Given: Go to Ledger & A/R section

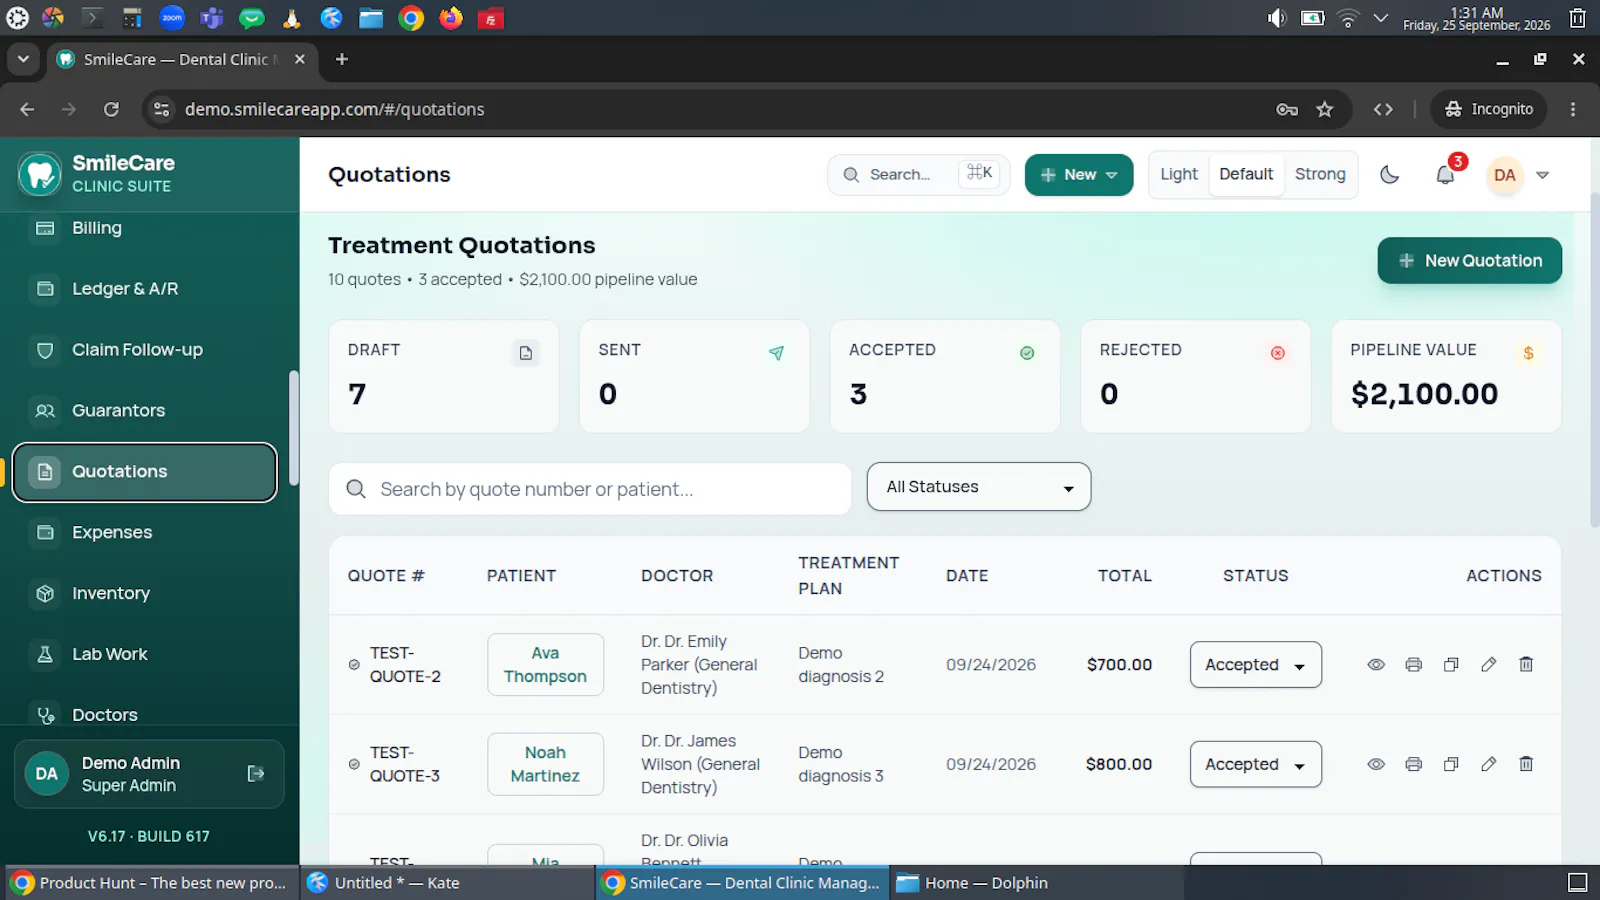Looking at the screenshot, I should pos(144,289).
